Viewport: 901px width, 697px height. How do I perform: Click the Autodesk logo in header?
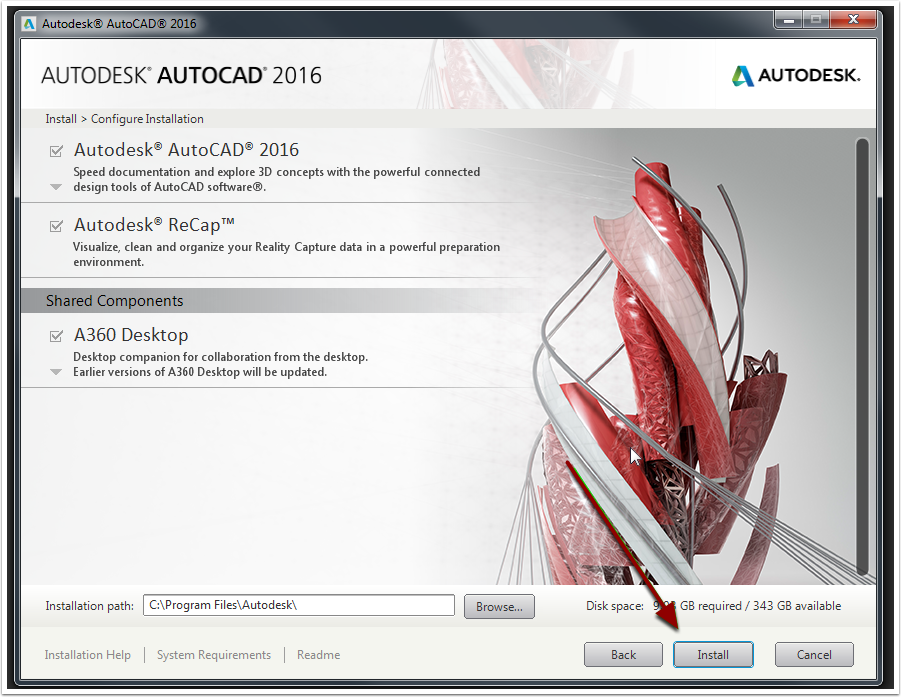[x=796, y=75]
